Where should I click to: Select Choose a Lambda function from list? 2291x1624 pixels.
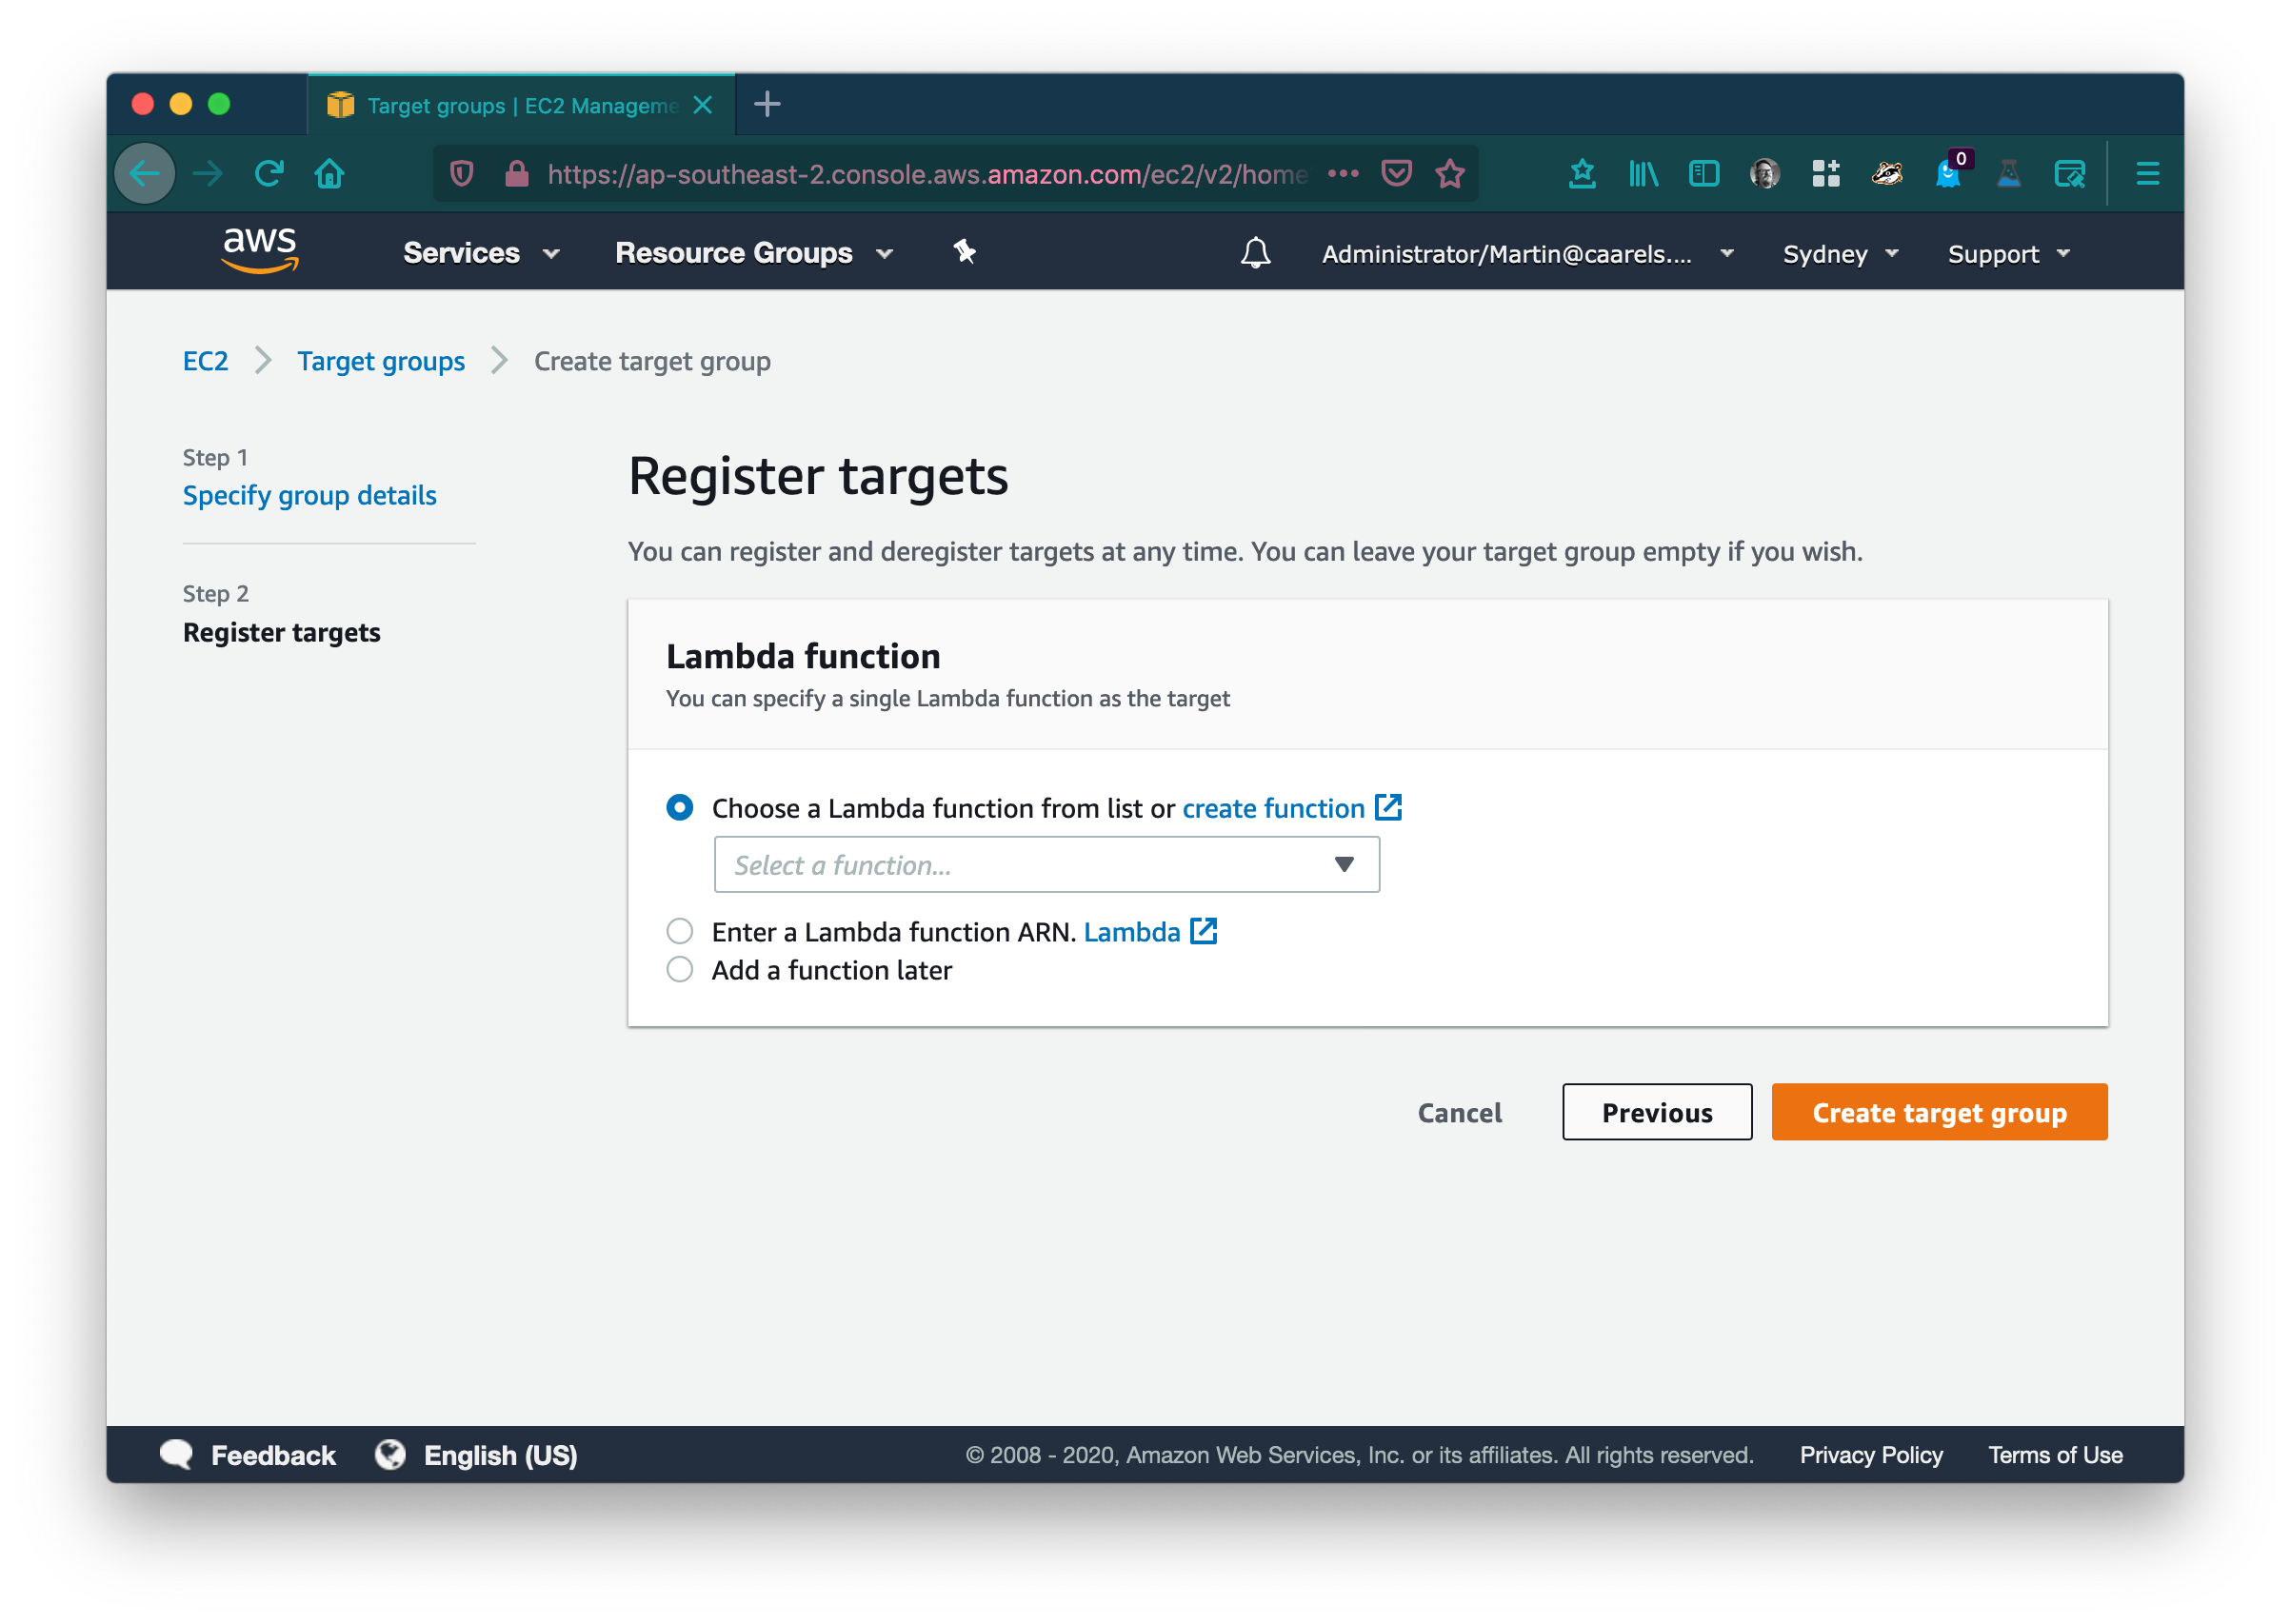point(680,807)
